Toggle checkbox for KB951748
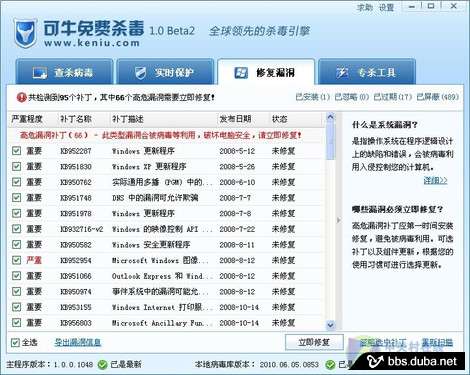Screen dimensions: 470x375 pyautogui.click(x=16, y=198)
